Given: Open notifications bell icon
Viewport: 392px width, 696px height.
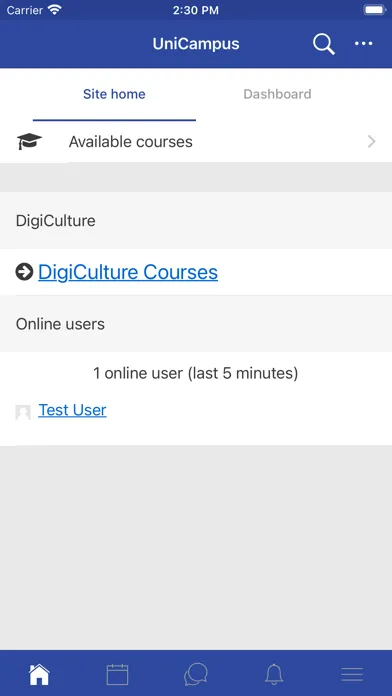Looking at the screenshot, I should point(274,675).
